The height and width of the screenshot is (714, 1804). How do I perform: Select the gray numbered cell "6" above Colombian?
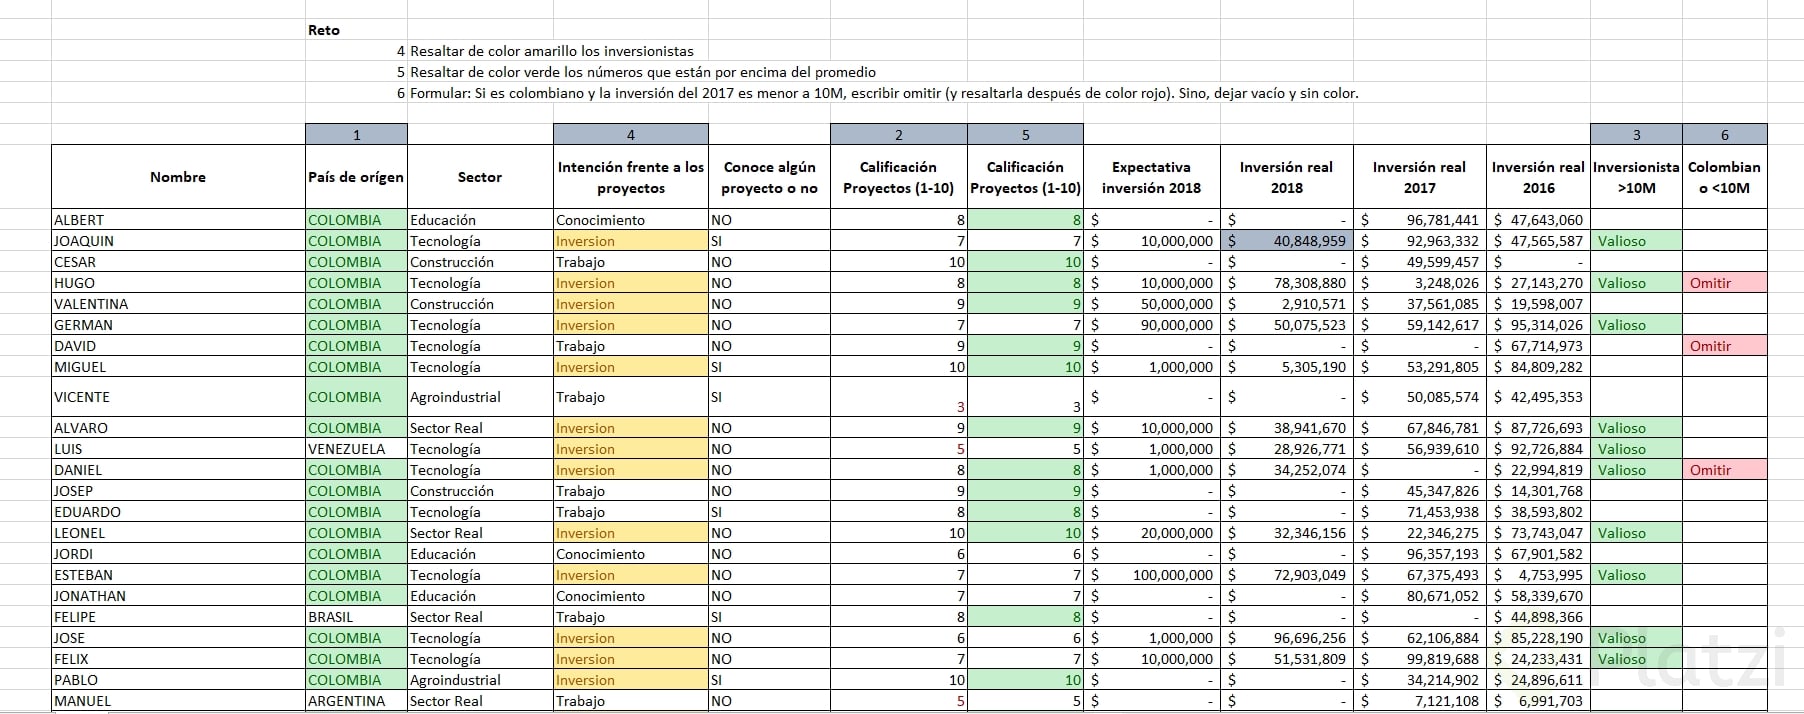[1724, 135]
